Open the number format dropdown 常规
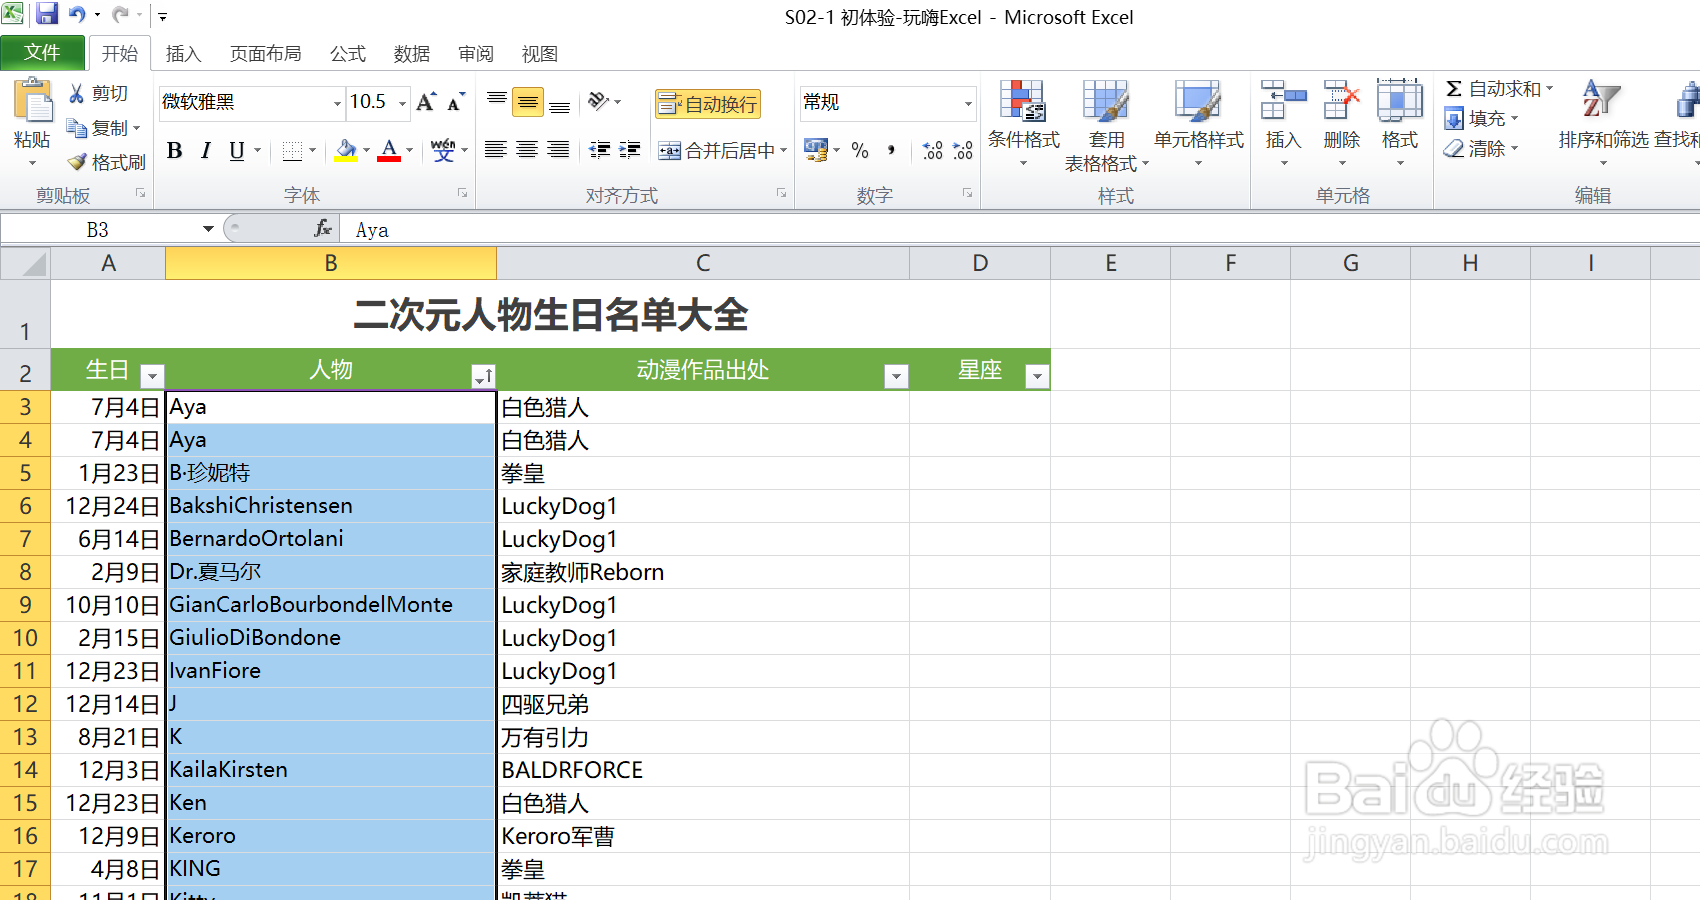The height and width of the screenshot is (900, 1700). point(968,103)
